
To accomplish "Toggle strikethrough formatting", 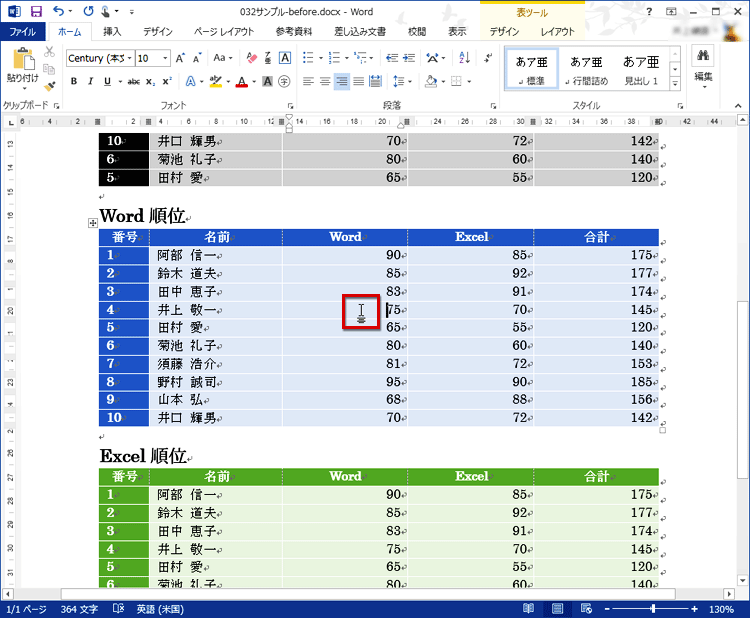I will click(134, 81).
